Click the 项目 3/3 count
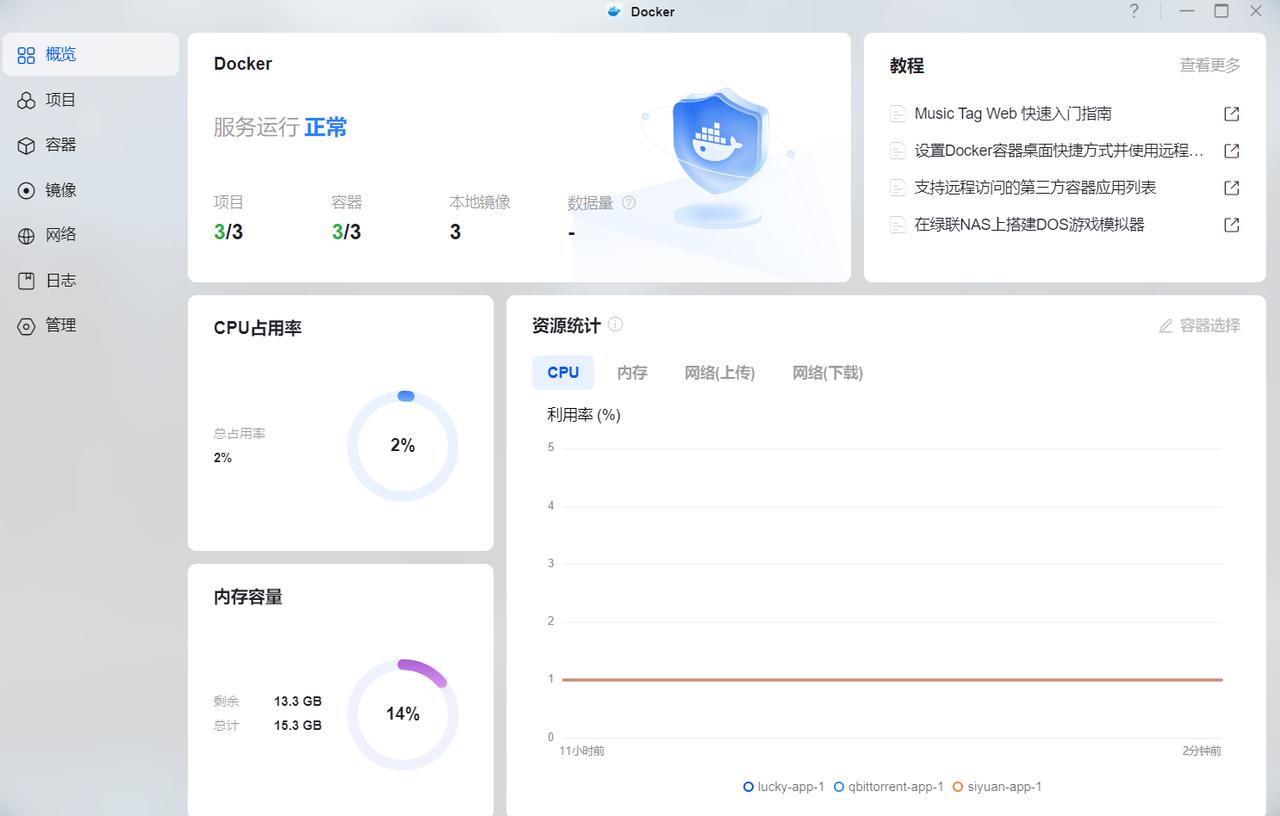Screen dimensions: 1280x816 [228, 233]
